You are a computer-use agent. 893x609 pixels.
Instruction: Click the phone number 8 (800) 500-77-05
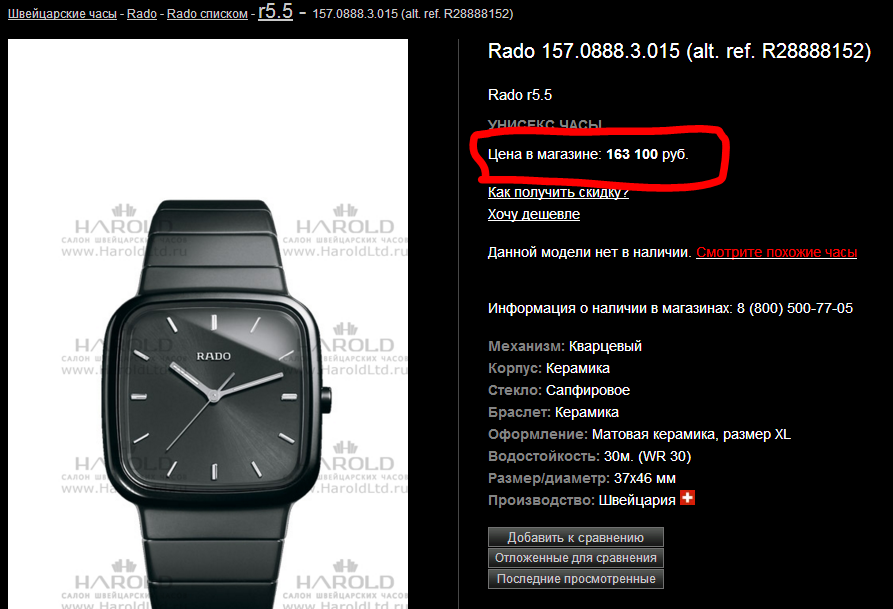[x=795, y=308]
